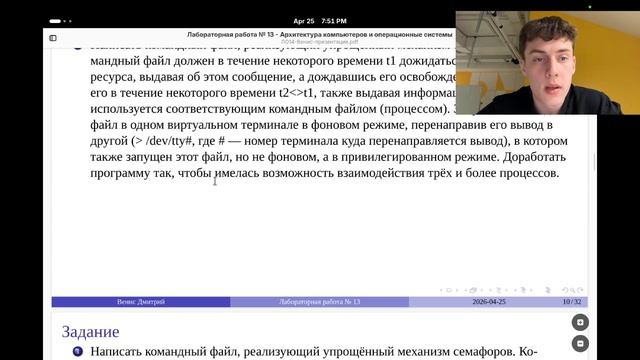Image resolution: width=640 pixels, height=360 pixels.
Task: Click the blue bullet before 'Написать командный файл'
Action: (x=78, y=351)
